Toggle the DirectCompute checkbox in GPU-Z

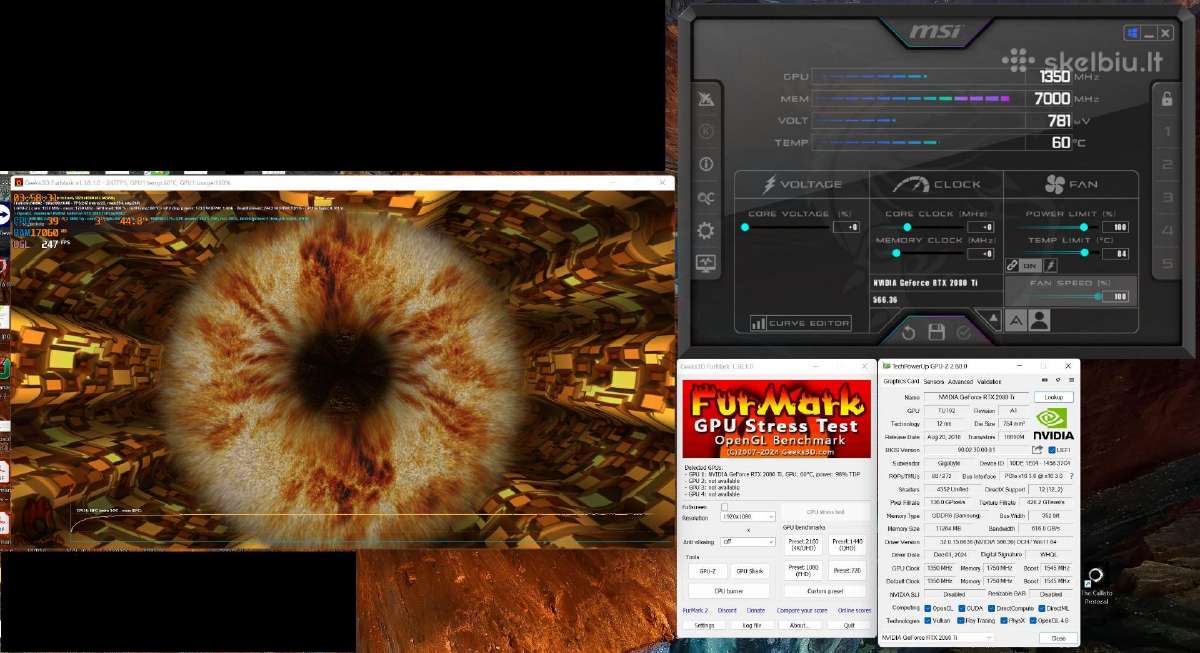pos(991,608)
